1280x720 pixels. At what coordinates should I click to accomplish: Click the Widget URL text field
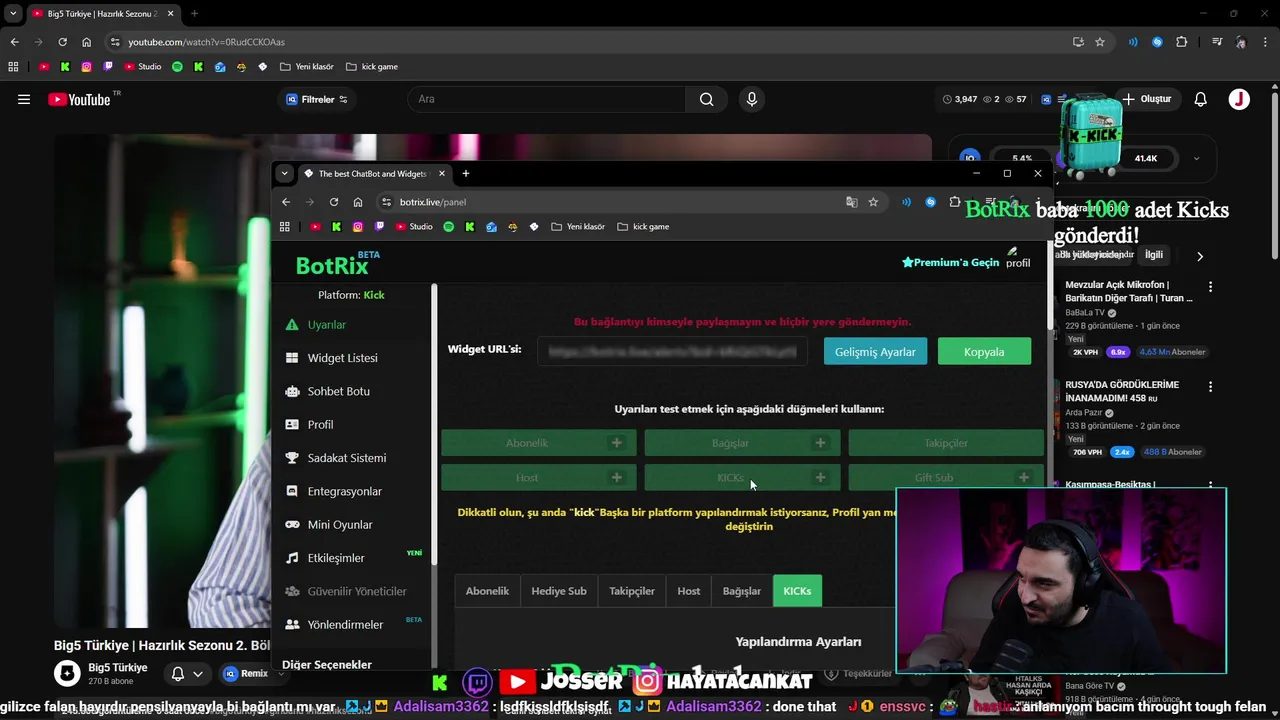[x=672, y=352]
